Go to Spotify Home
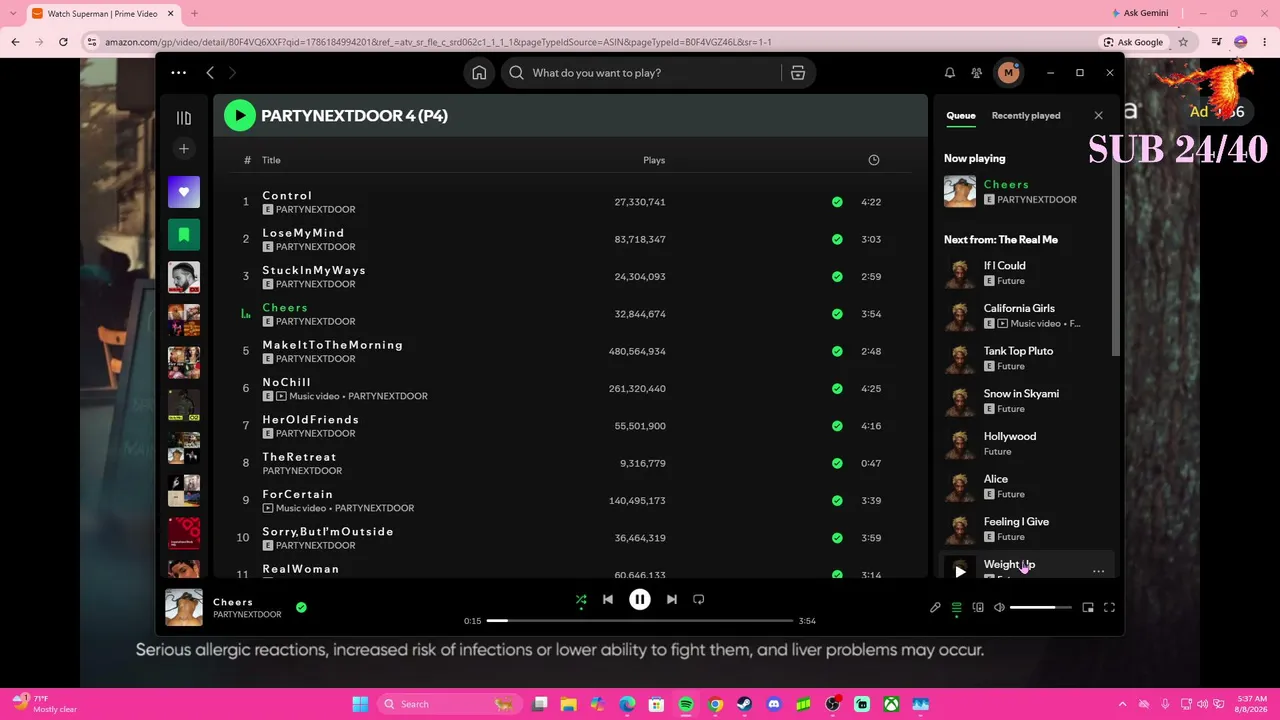This screenshot has height=720, width=1280. (x=479, y=73)
